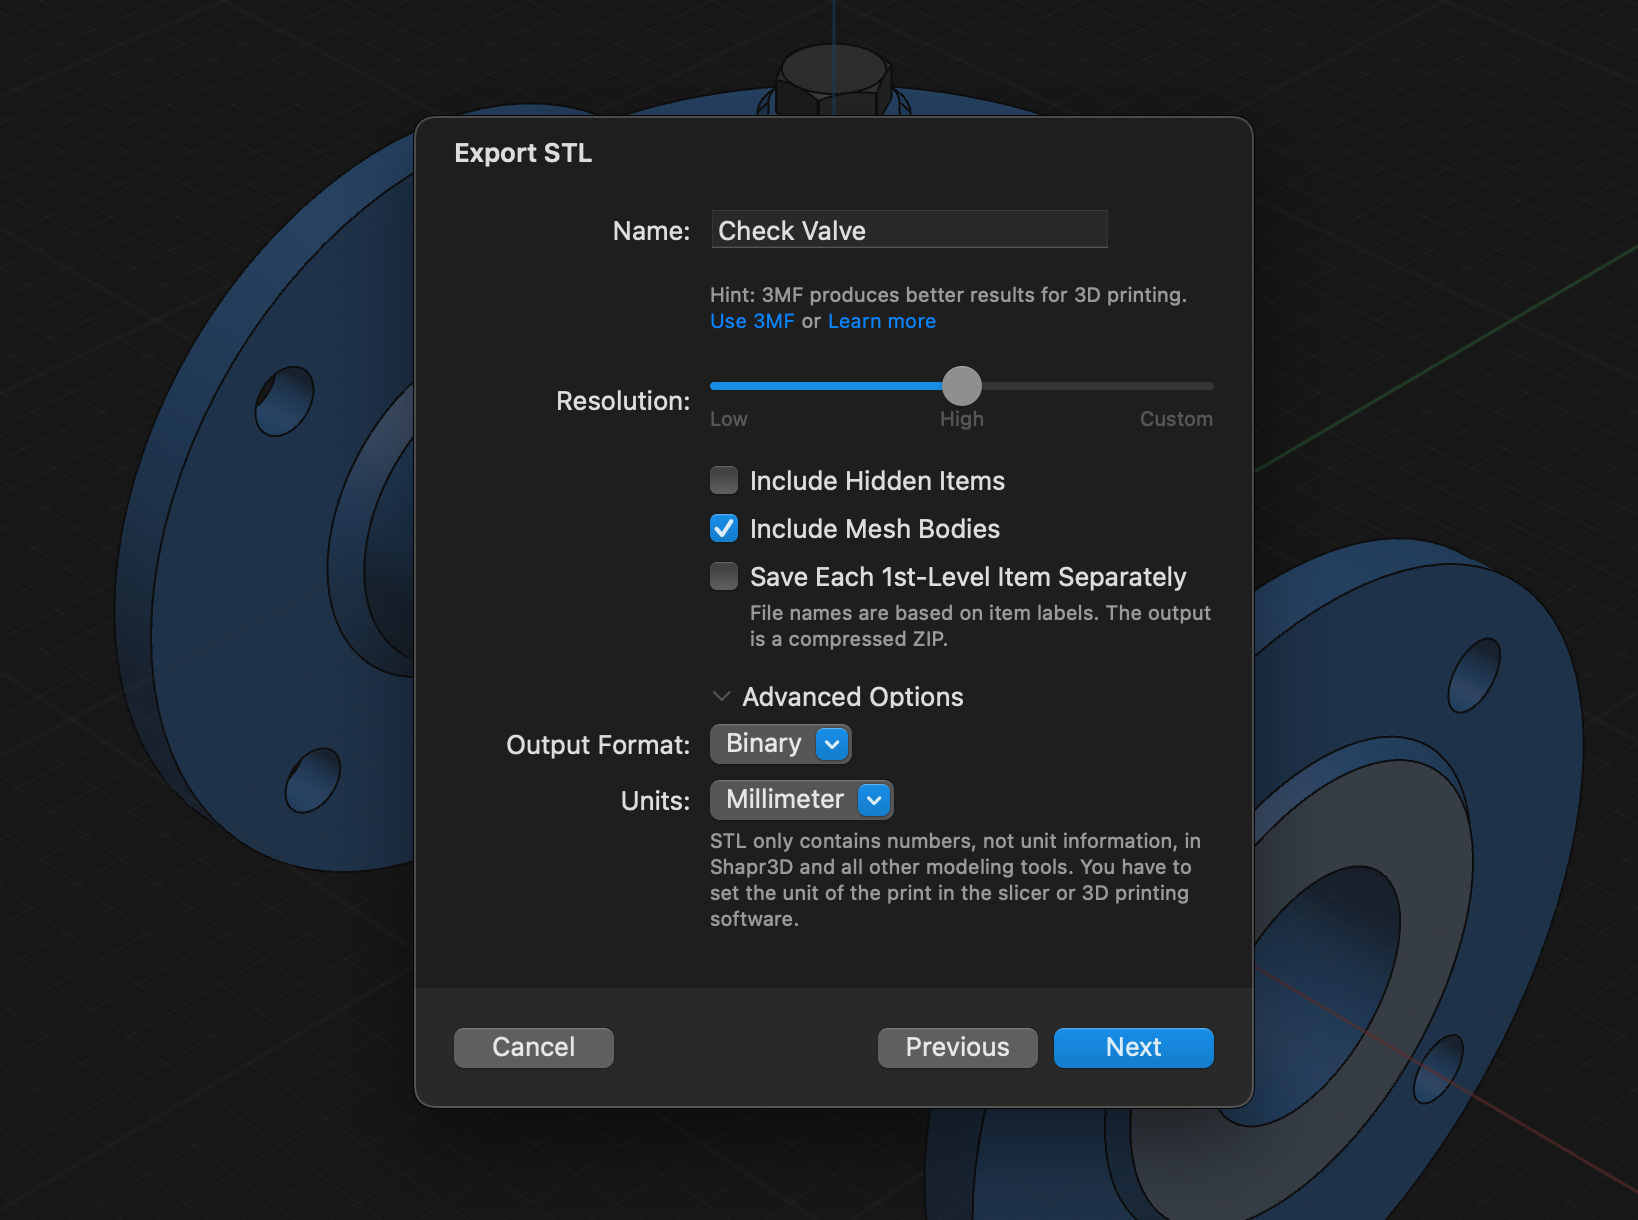1638x1220 pixels.
Task: Open the Learn more link
Action: pos(882,321)
